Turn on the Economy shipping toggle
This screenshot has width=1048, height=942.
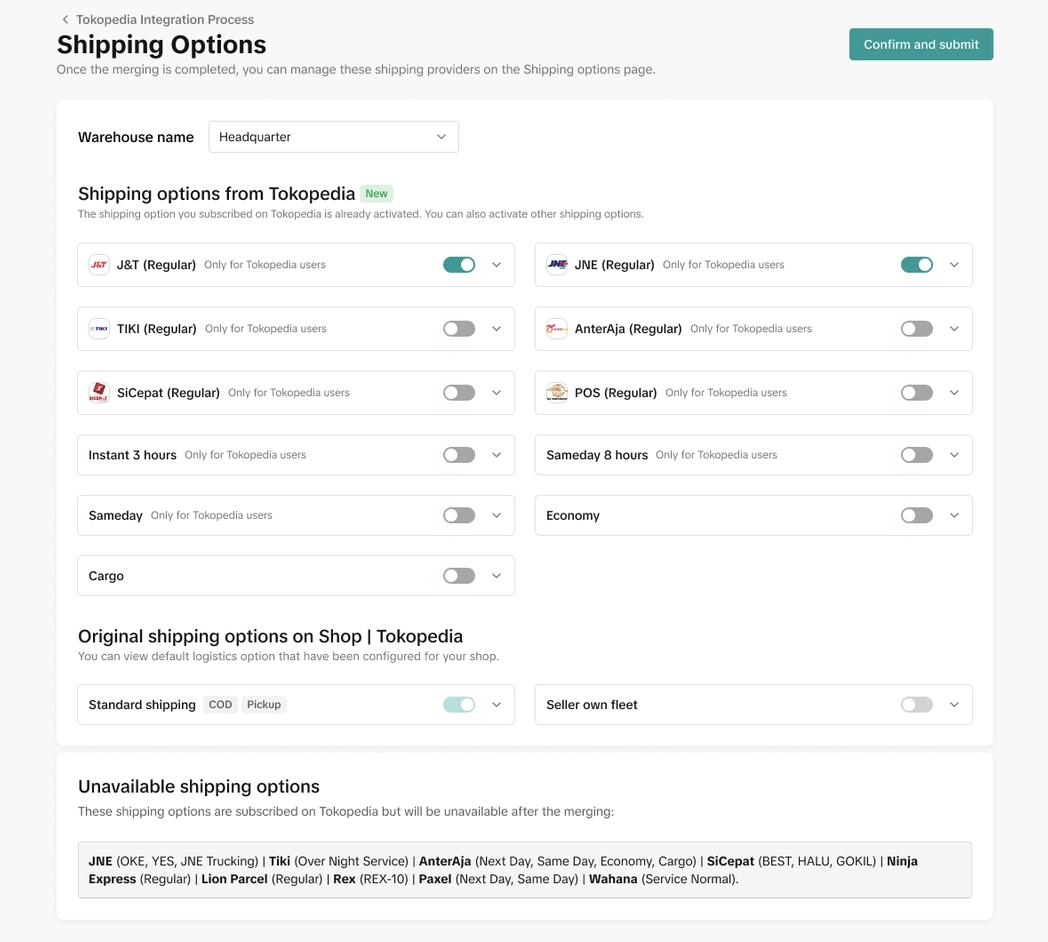pyautogui.click(x=916, y=516)
